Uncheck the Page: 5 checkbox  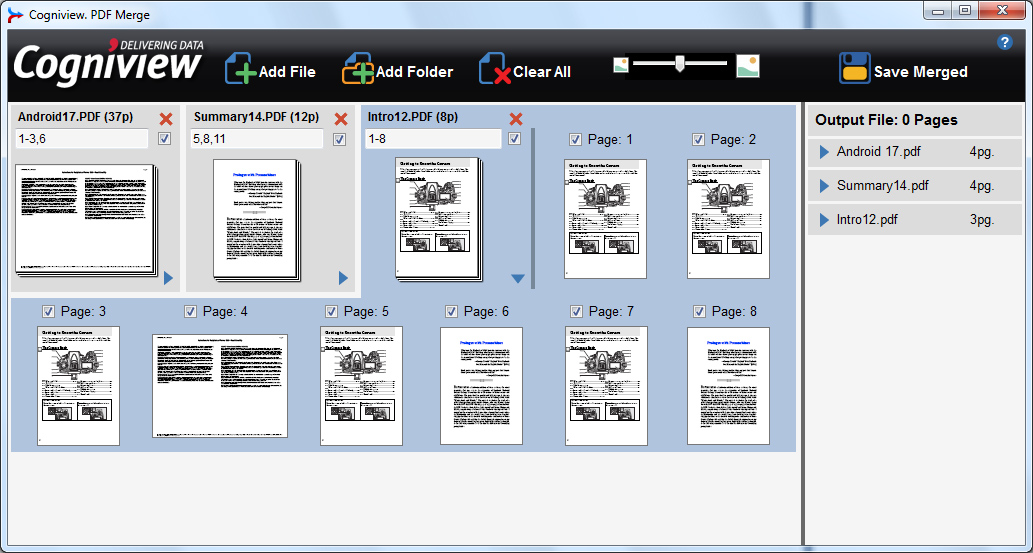click(x=331, y=312)
